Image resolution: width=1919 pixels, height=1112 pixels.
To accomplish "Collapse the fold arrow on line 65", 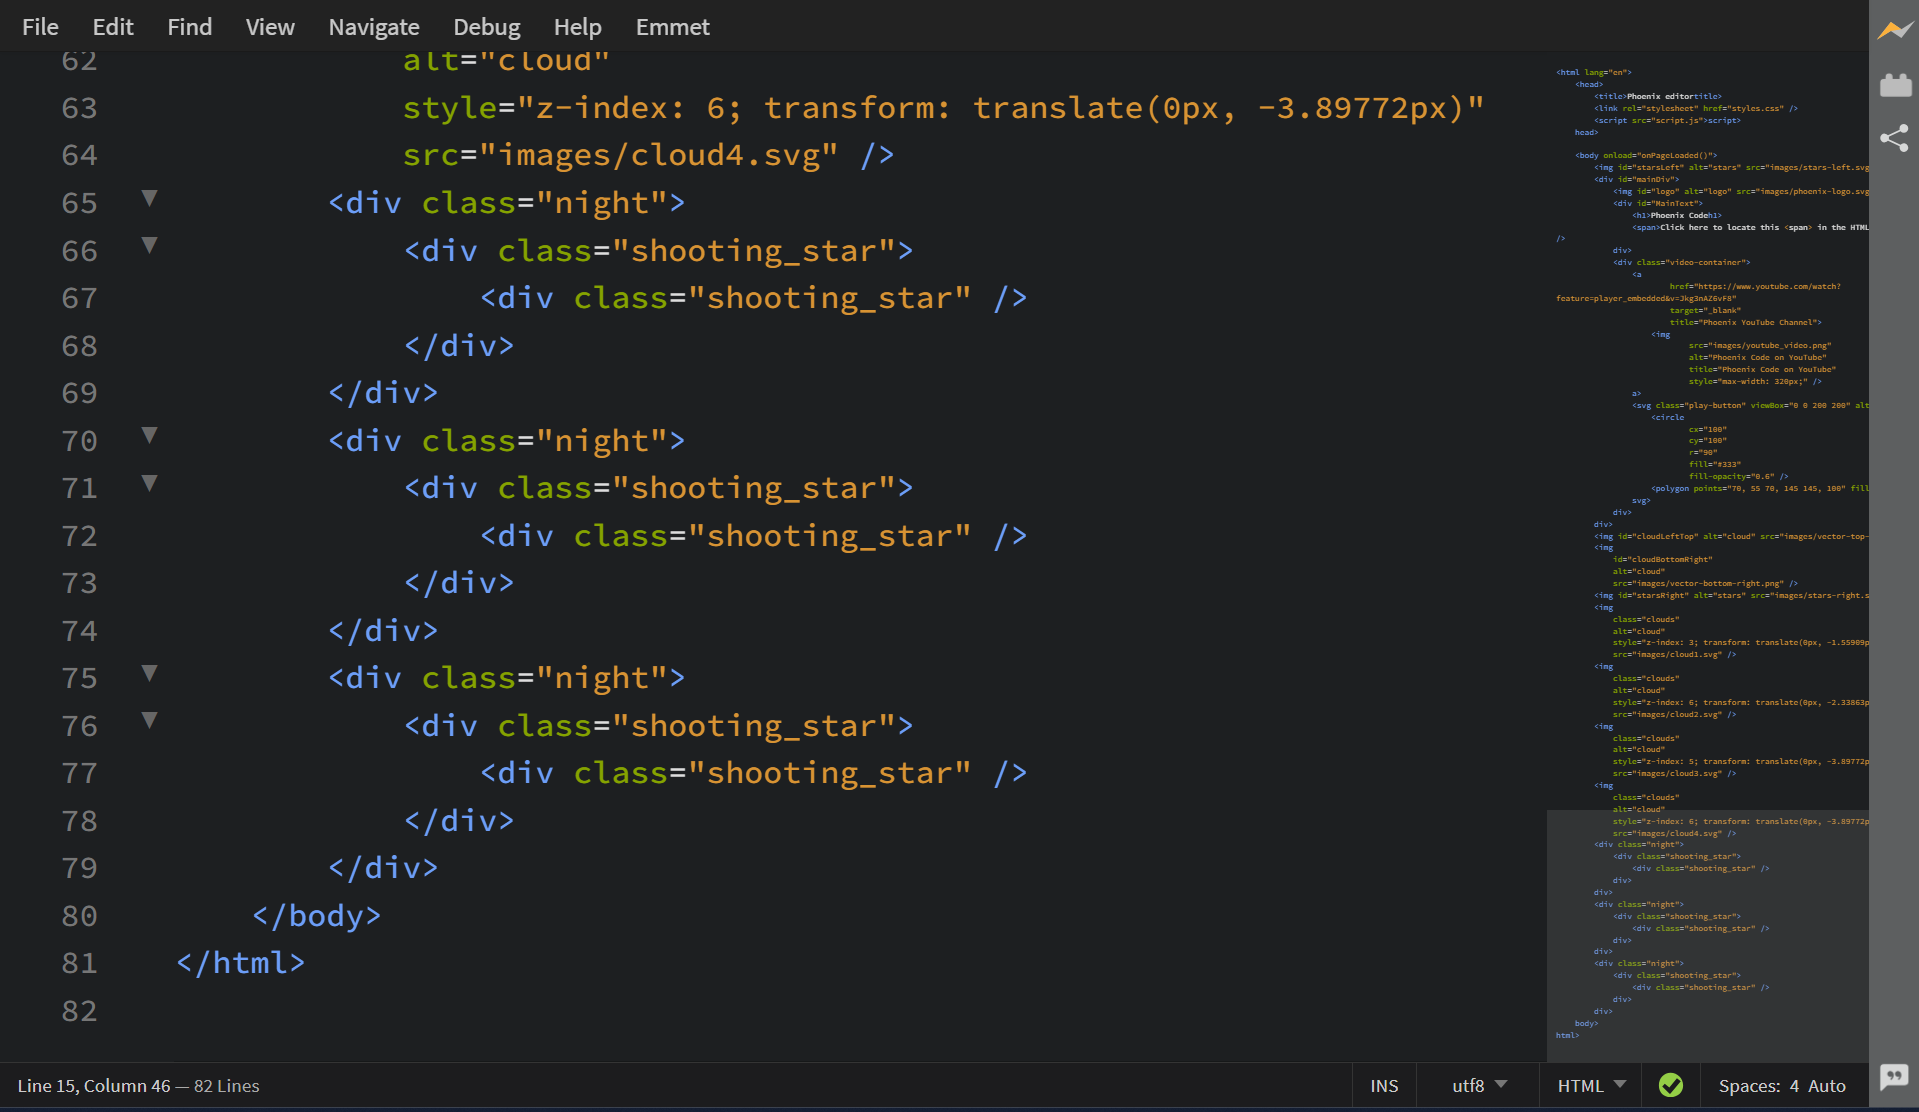I will [x=149, y=198].
